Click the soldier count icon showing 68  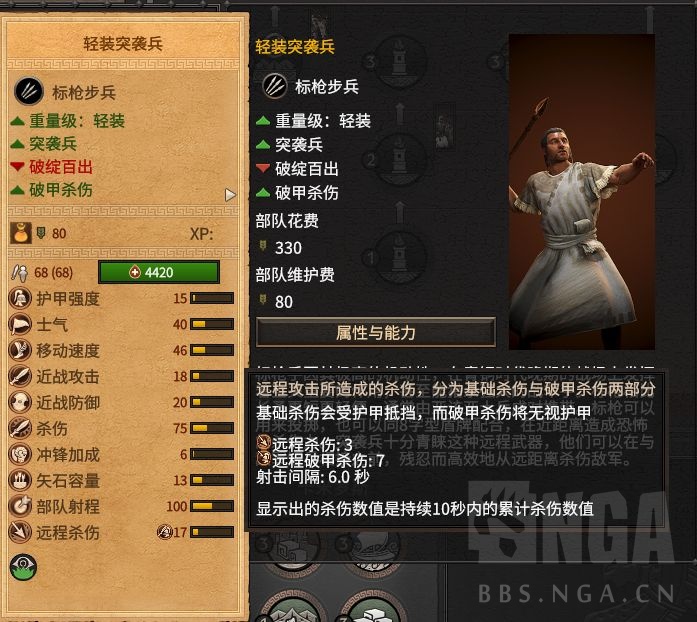click(20, 273)
